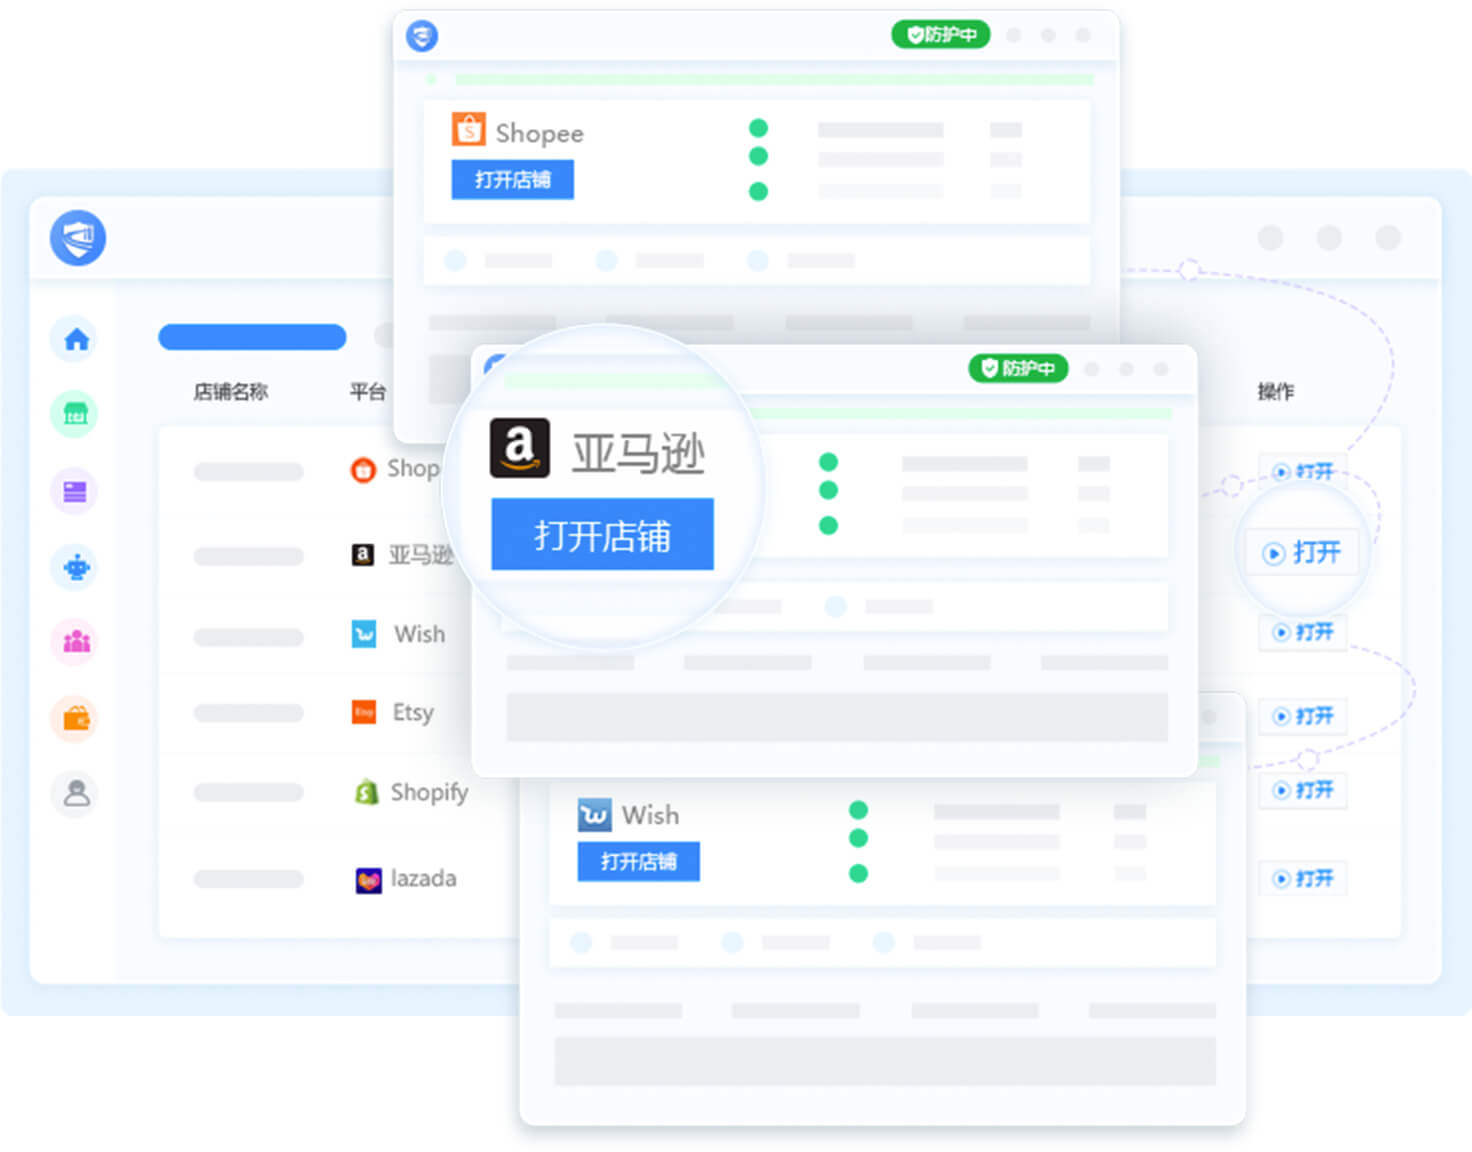
Task: Click the Shop row icon in platform list
Action: pyautogui.click(x=362, y=468)
